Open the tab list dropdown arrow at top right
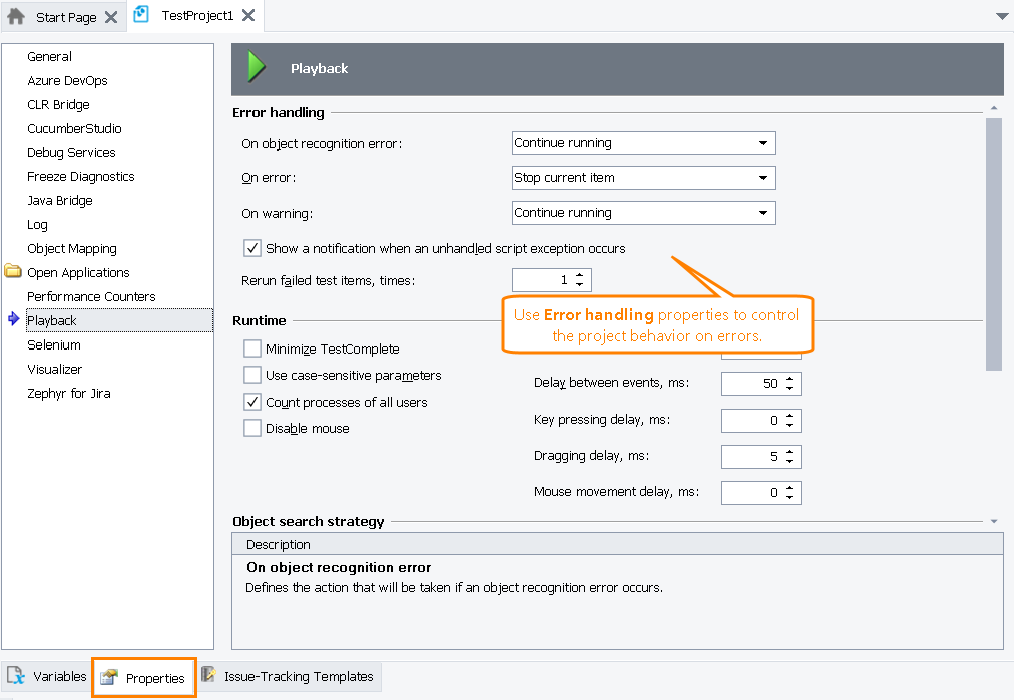 (x=1002, y=16)
